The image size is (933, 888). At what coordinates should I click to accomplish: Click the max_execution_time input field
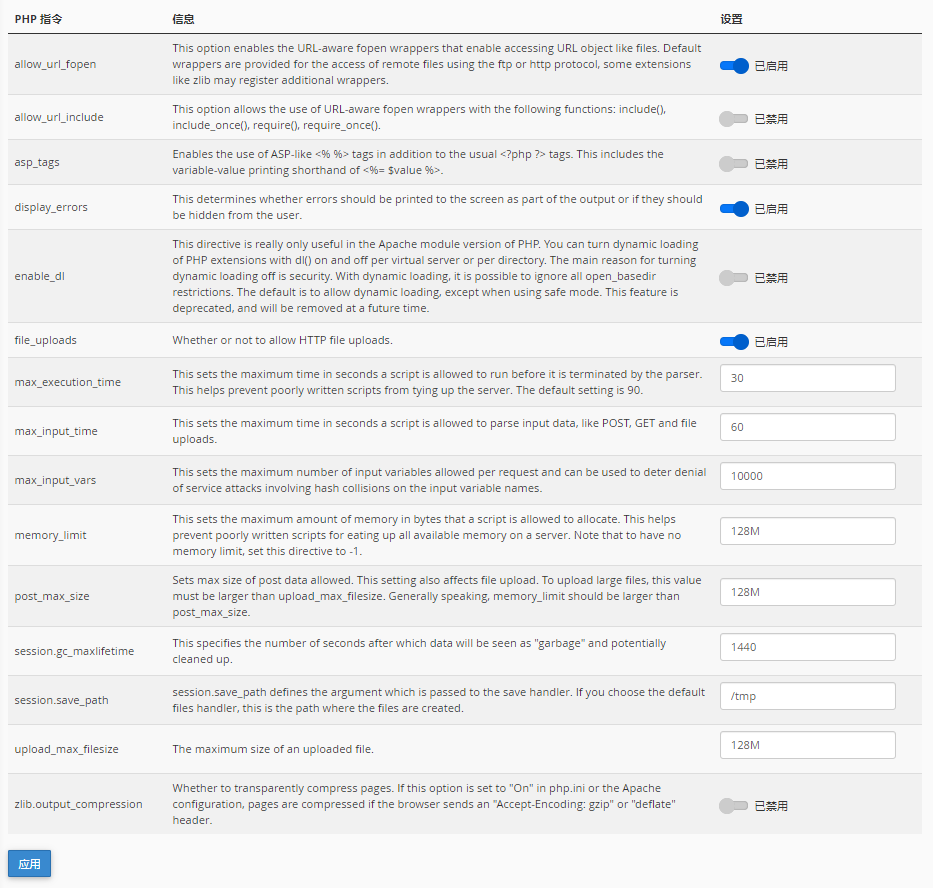tap(807, 378)
